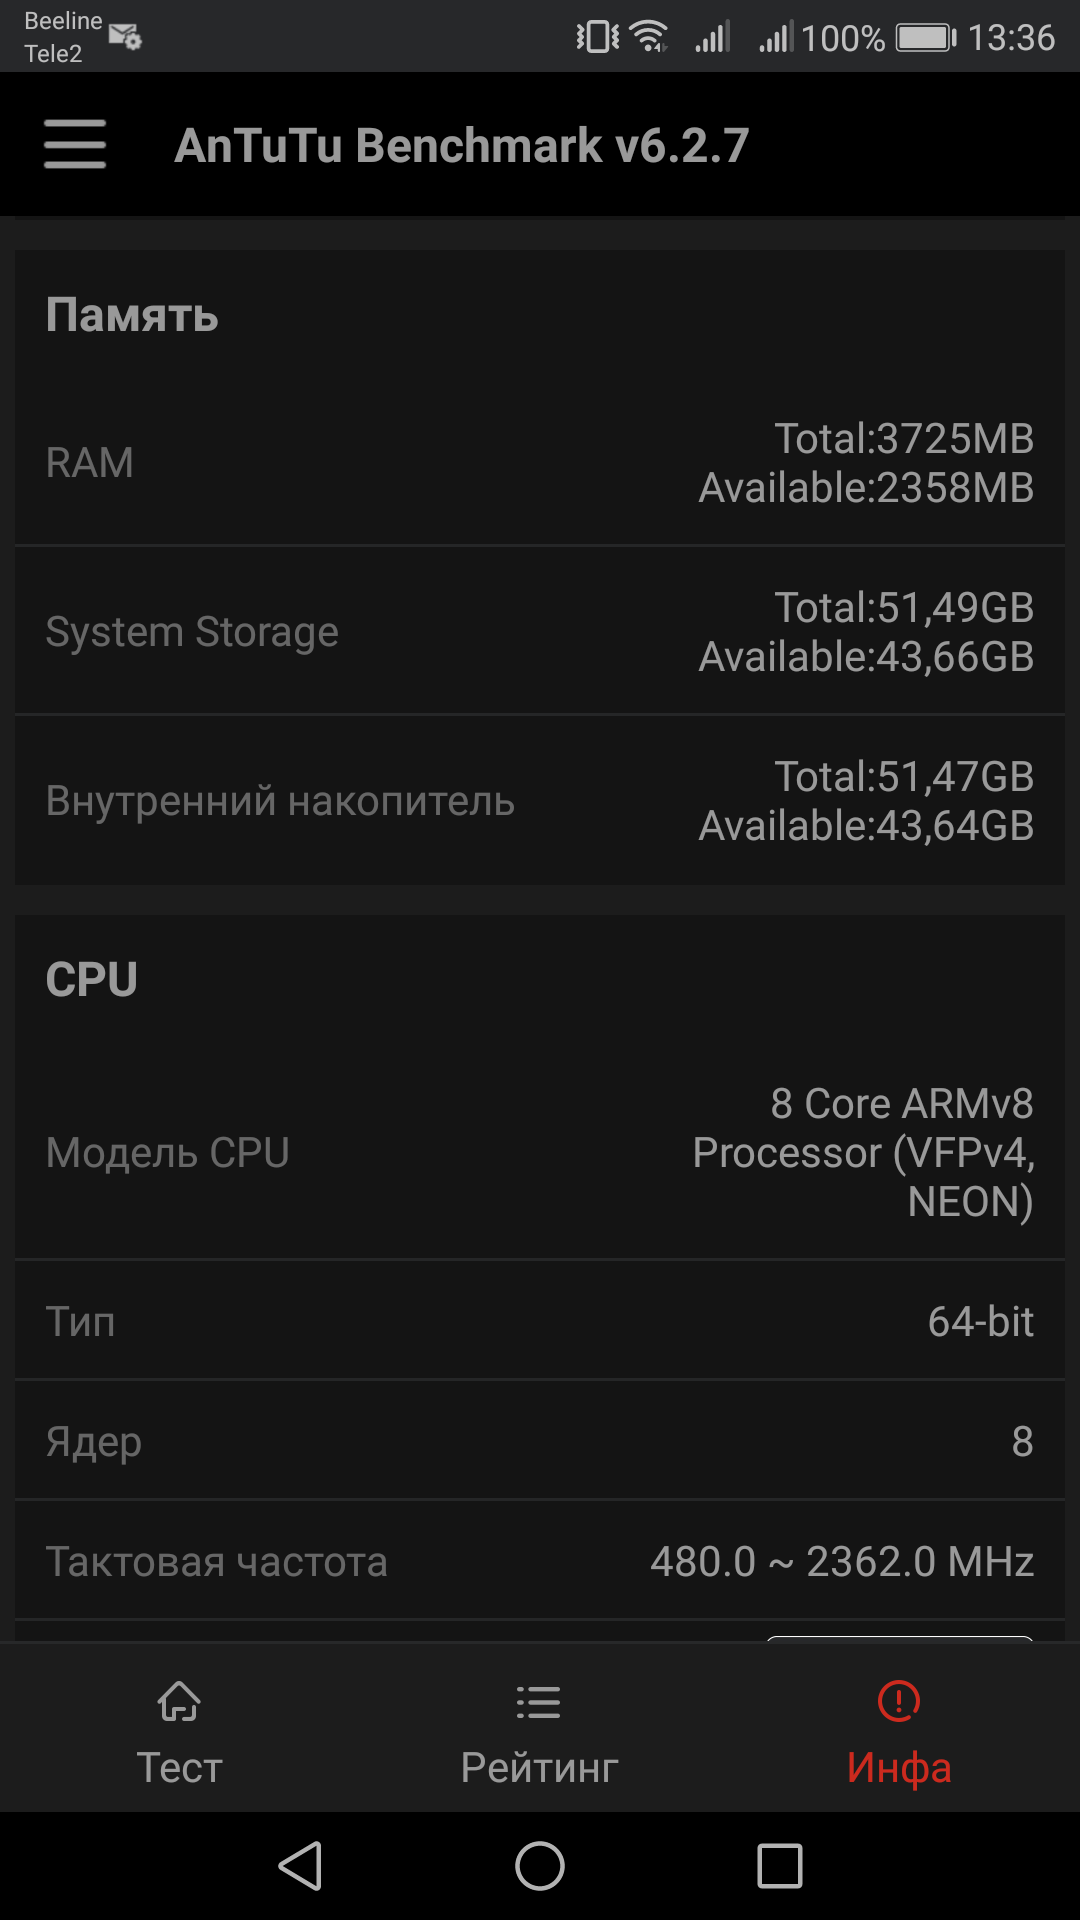Screen dimensions: 1080x1920
Task: Switch to the Рейтинг tab label
Action: [539, 1768]
